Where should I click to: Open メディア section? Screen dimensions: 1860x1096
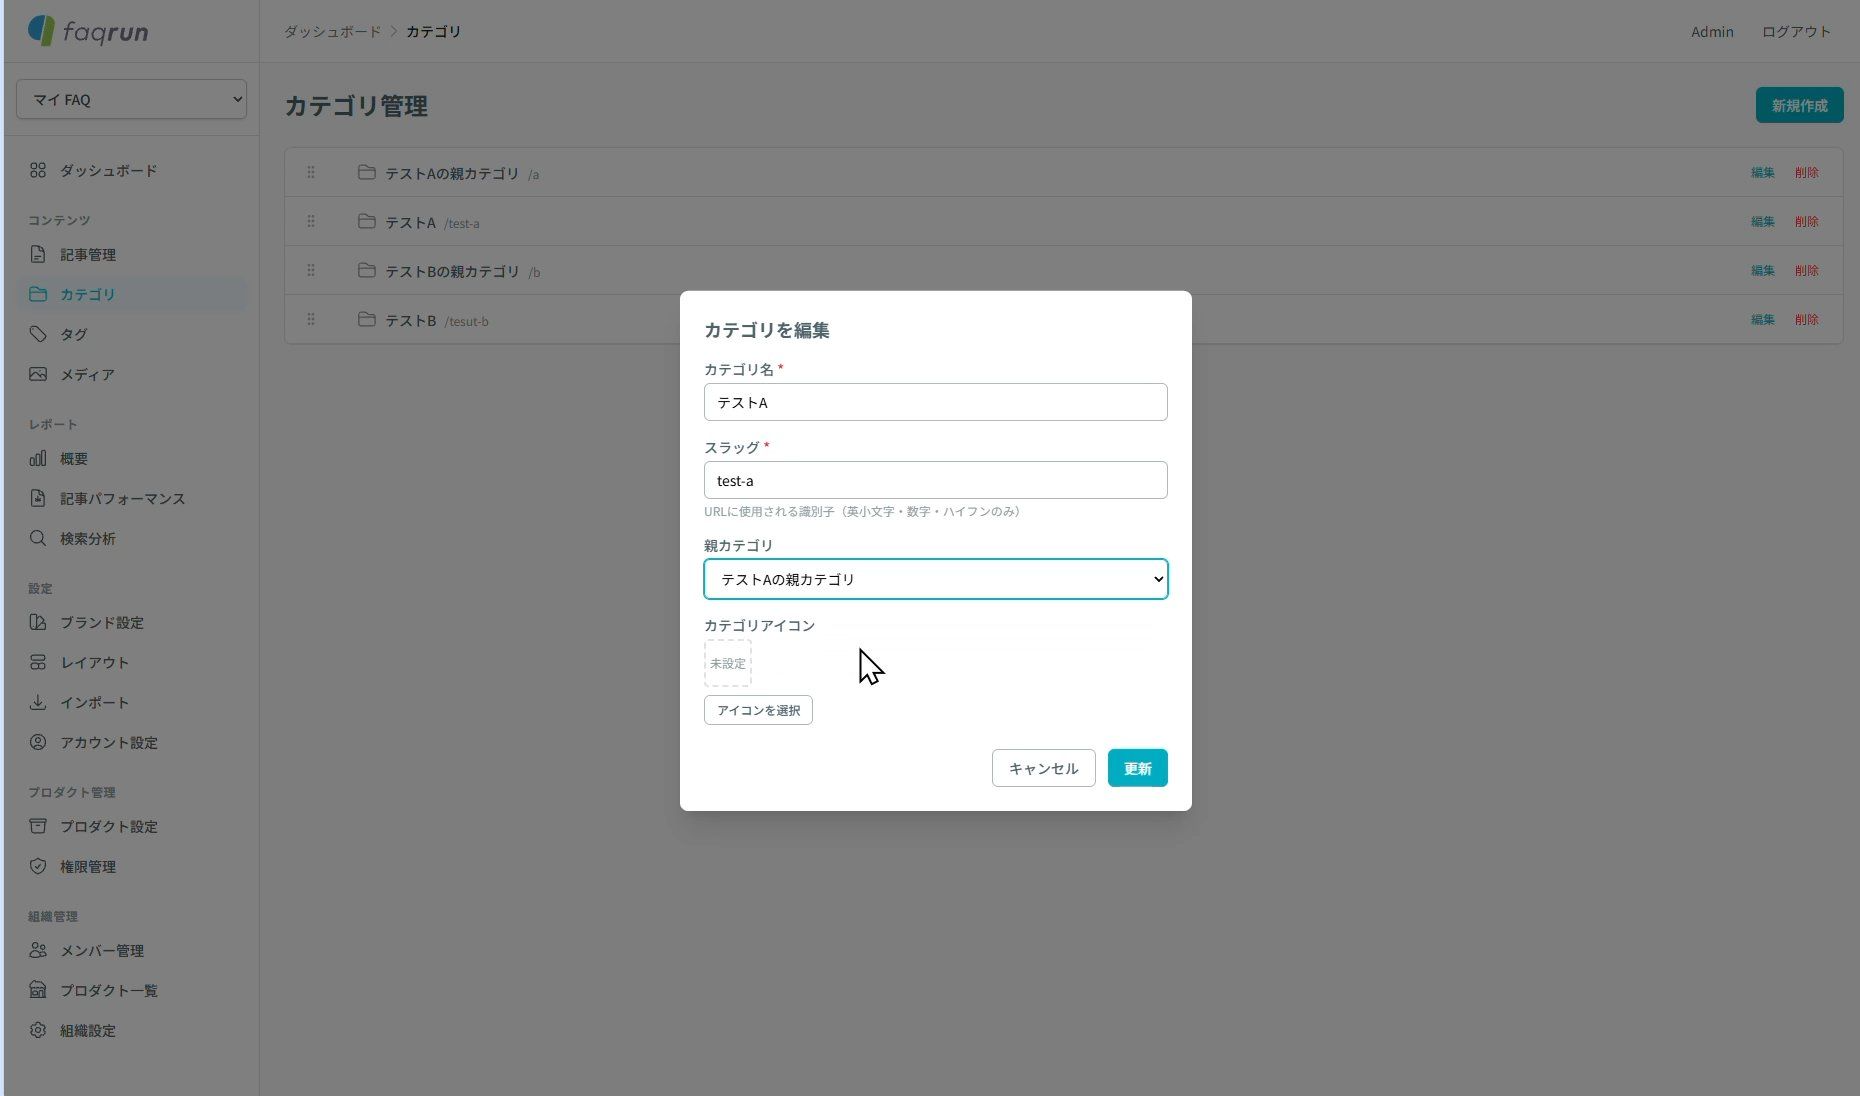click(132, 375)
